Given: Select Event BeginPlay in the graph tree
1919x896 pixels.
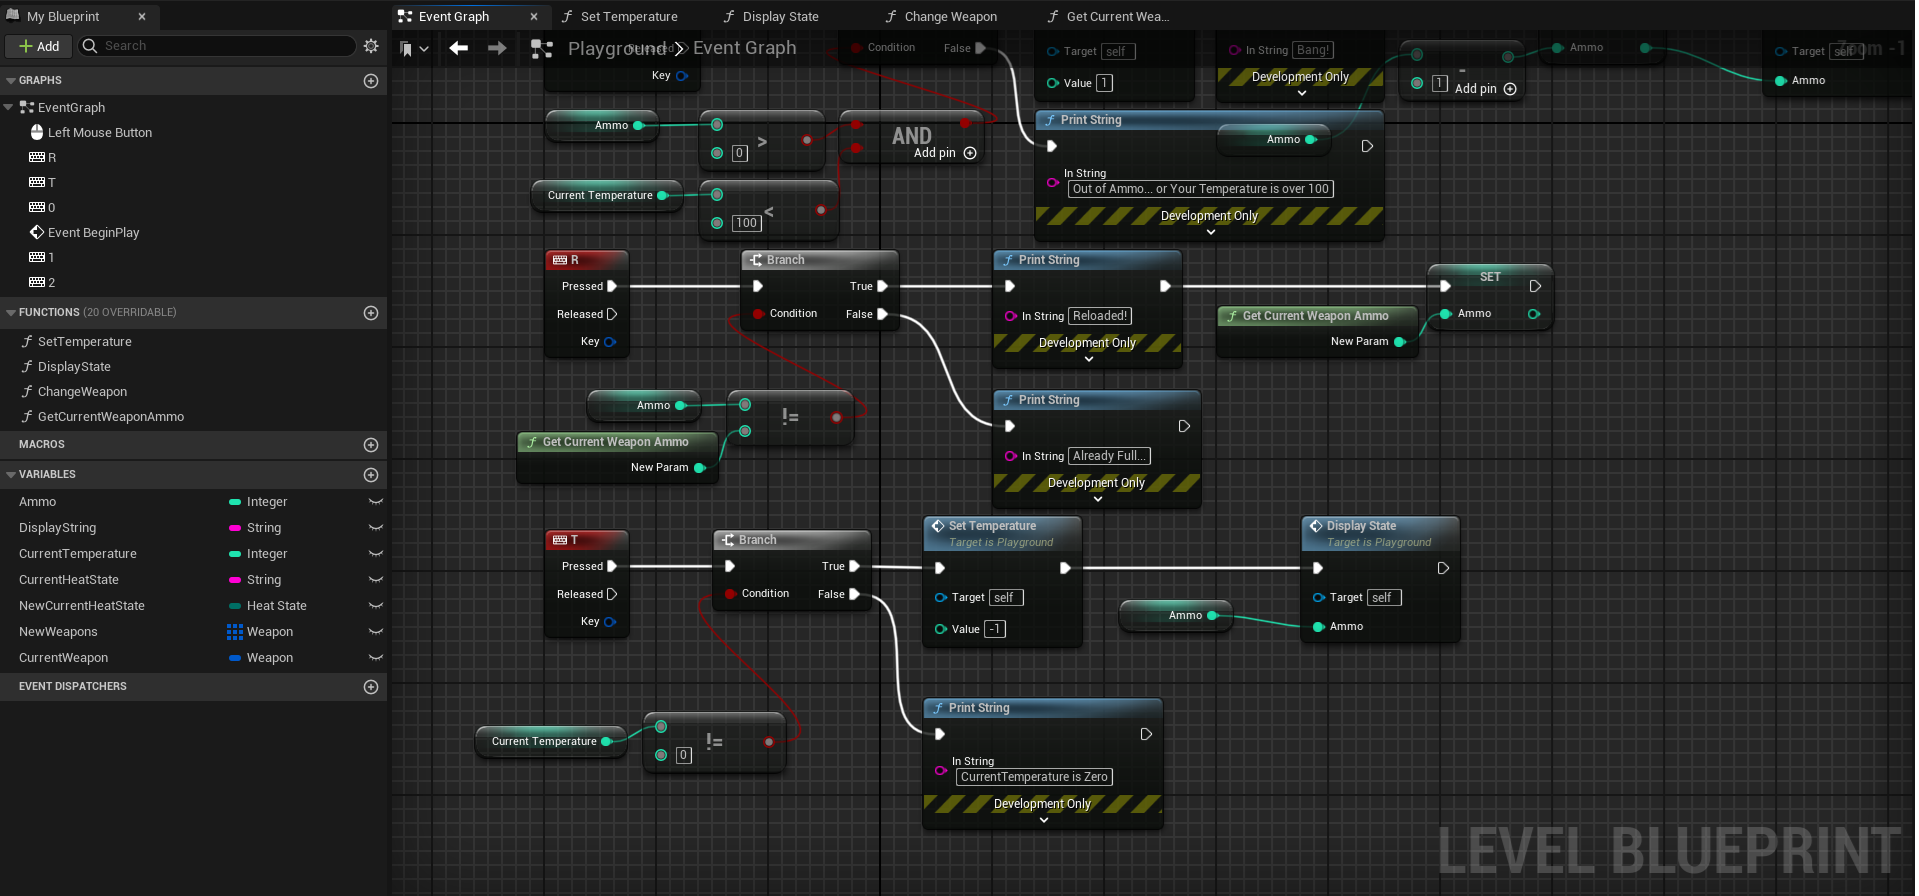Looking at the screenshot, I should tap(94, 233).
